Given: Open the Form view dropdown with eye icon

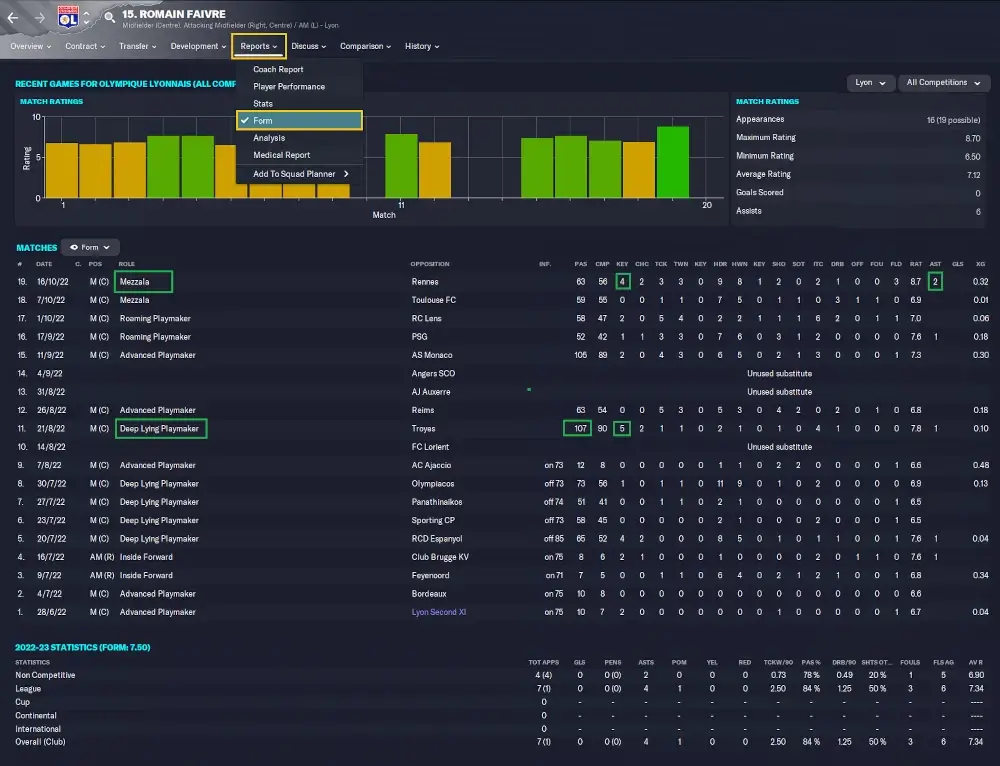Looking at the screenshot, I should click(x=90, y=247).
